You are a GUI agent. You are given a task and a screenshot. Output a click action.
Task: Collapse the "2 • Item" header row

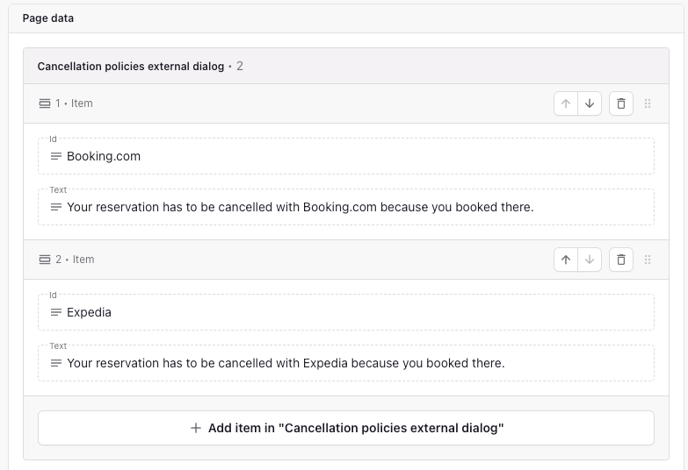pyautogui.click(x=300, y=259)
